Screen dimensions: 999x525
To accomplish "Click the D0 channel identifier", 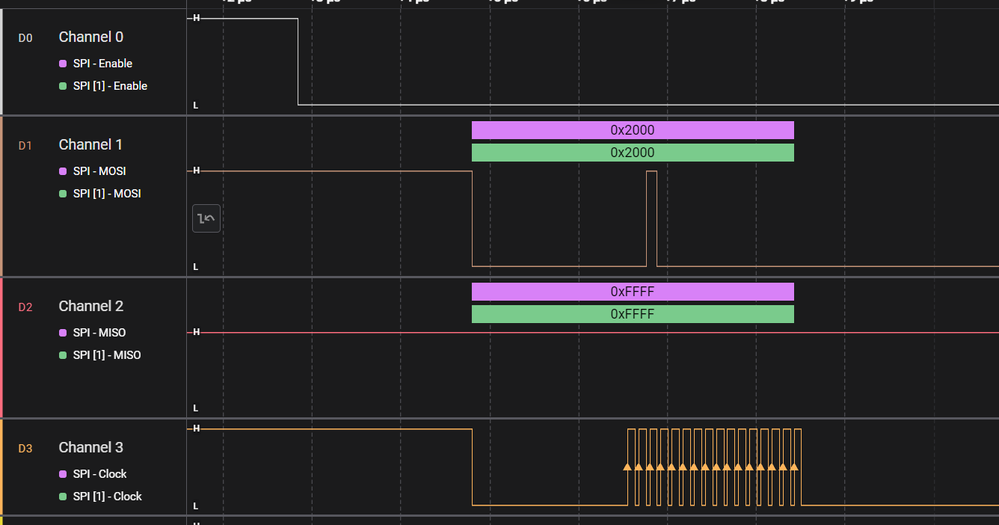I will [25, 38].
